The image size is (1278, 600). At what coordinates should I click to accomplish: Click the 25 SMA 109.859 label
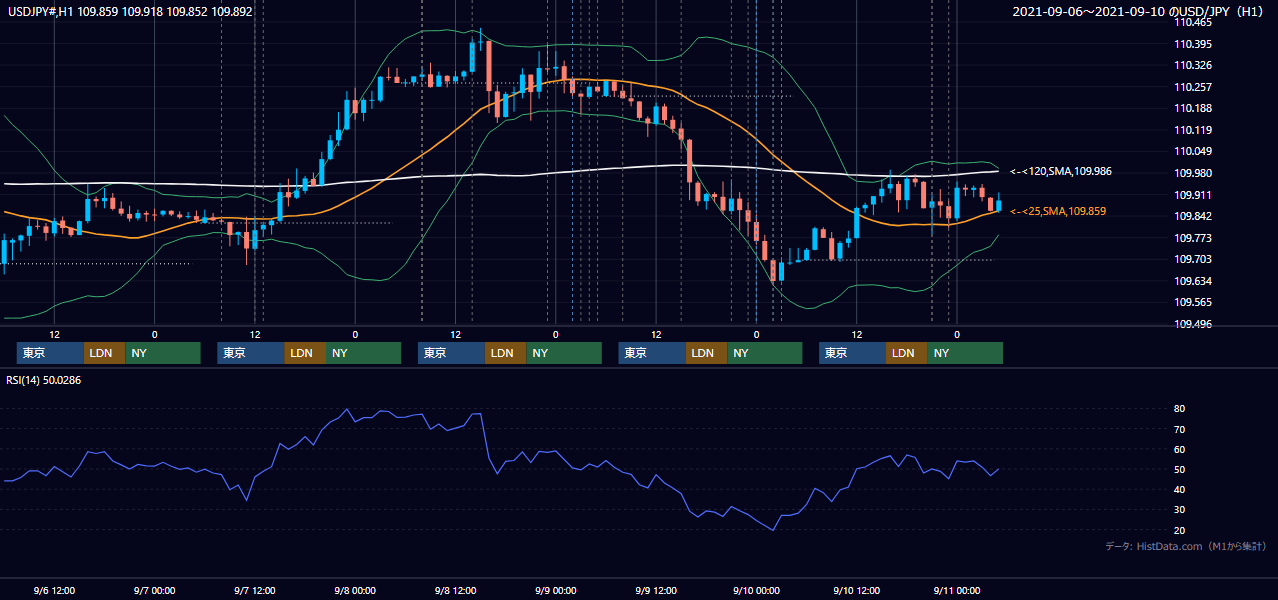click(x=1058, y=211)
